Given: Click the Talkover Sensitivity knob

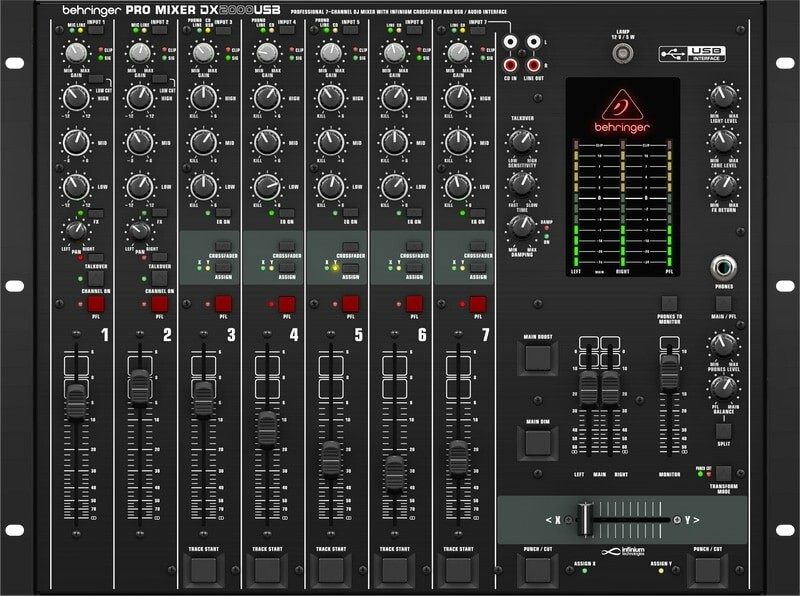Looking at the screenshot, I should 522,141.
